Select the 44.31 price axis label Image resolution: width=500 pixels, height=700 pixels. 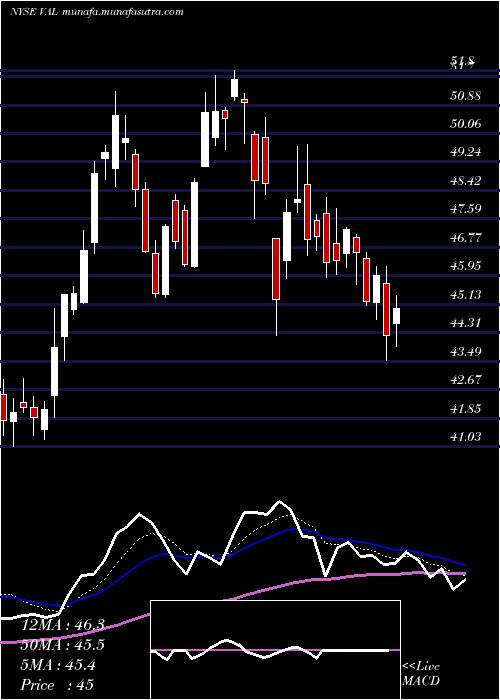click(466, 322)
